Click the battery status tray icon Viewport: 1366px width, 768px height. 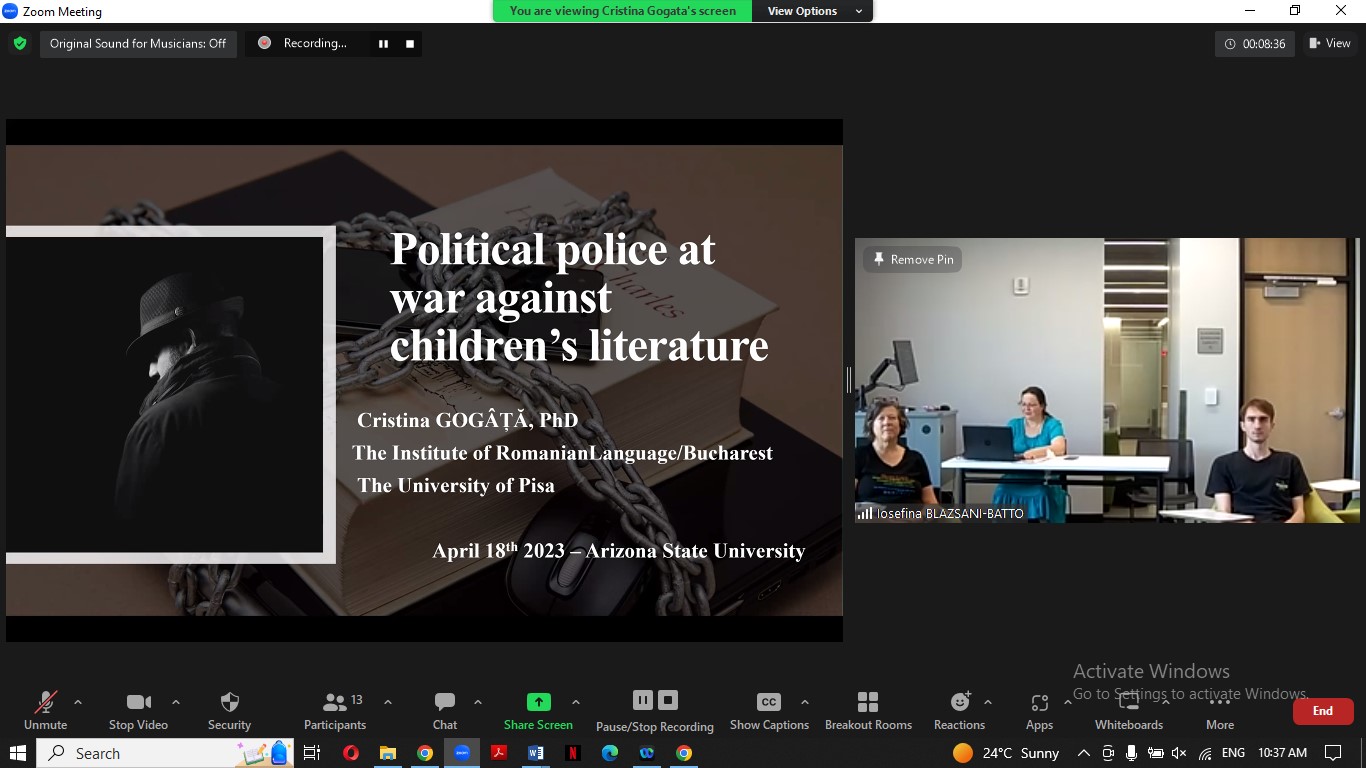pyautogui.click(x=1155, y=753)
